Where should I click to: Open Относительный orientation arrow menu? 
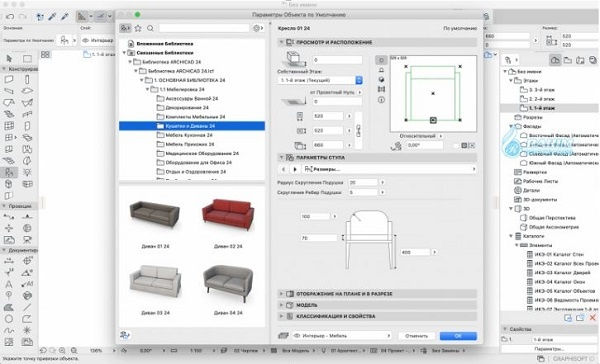(441, 136)
